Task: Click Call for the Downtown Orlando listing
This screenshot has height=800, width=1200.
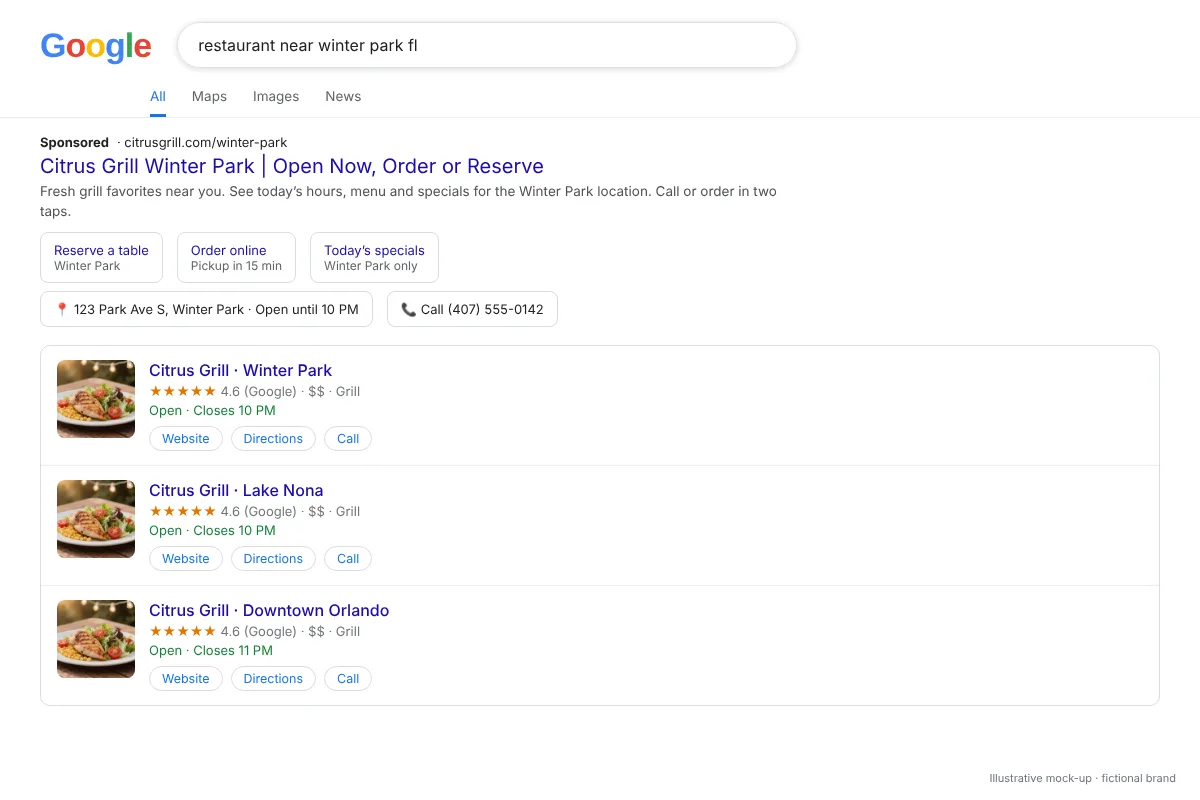Action: (x=348, y=678)
